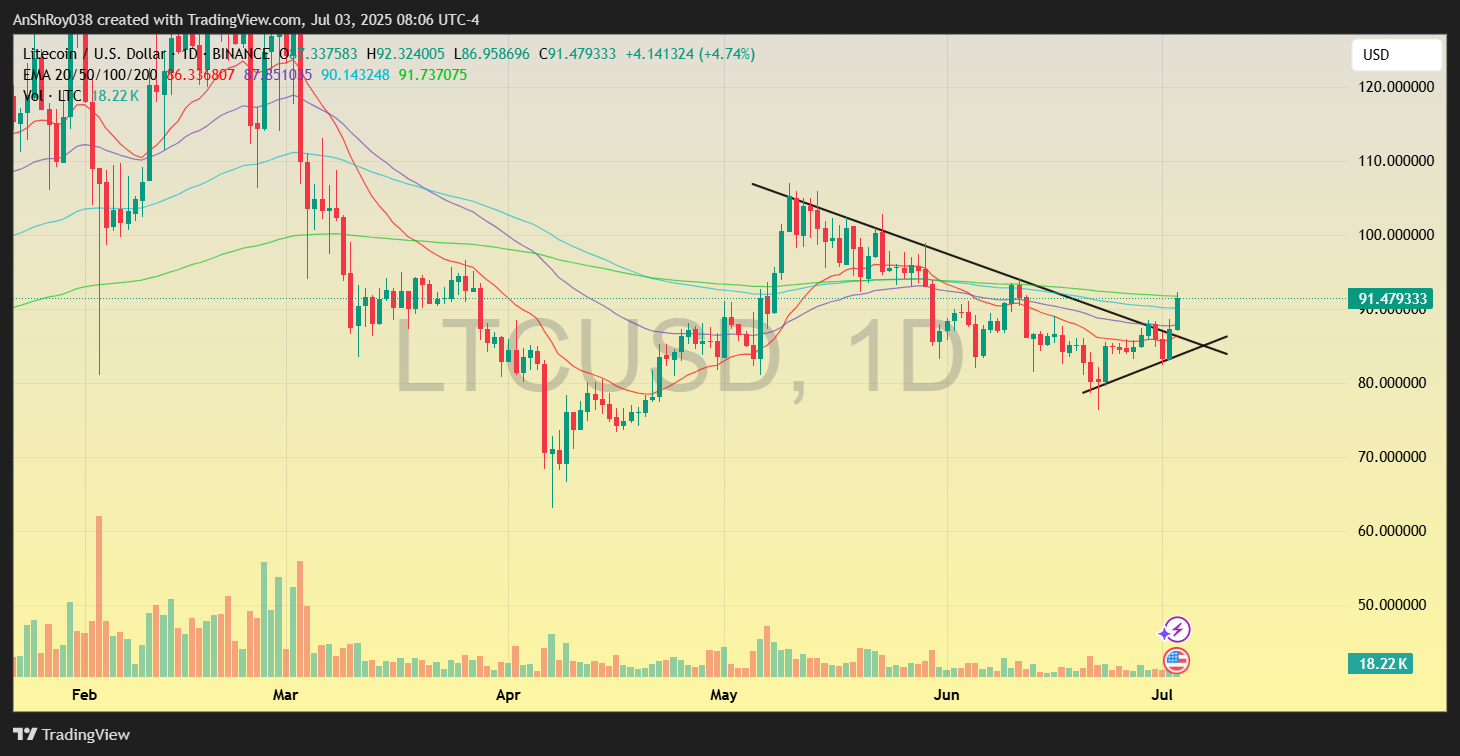Expand the USD price scale options
The image size is (1460, 756).
click(1396, 54)
